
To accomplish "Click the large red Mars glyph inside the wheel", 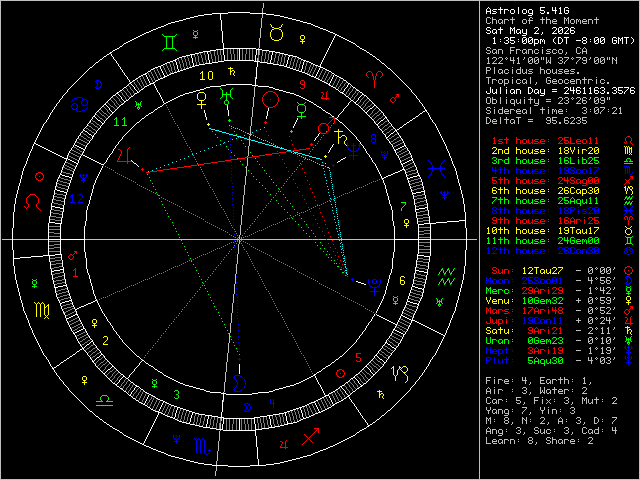I will pyautogui.click(x=327, y=125).
